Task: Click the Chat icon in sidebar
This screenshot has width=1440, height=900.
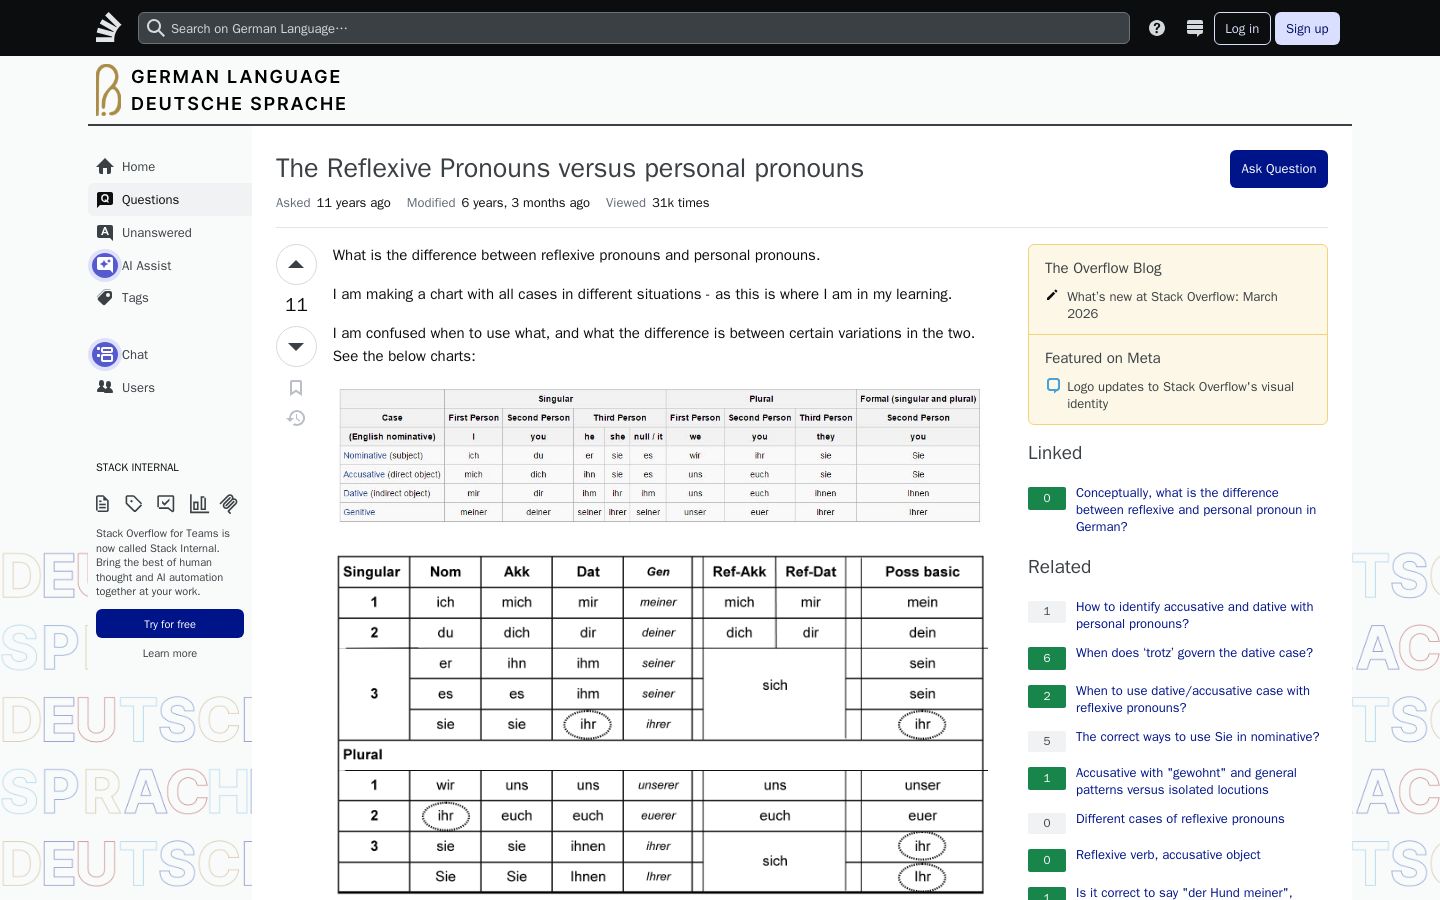Action: pyautogui.click(x=105, y=354)
